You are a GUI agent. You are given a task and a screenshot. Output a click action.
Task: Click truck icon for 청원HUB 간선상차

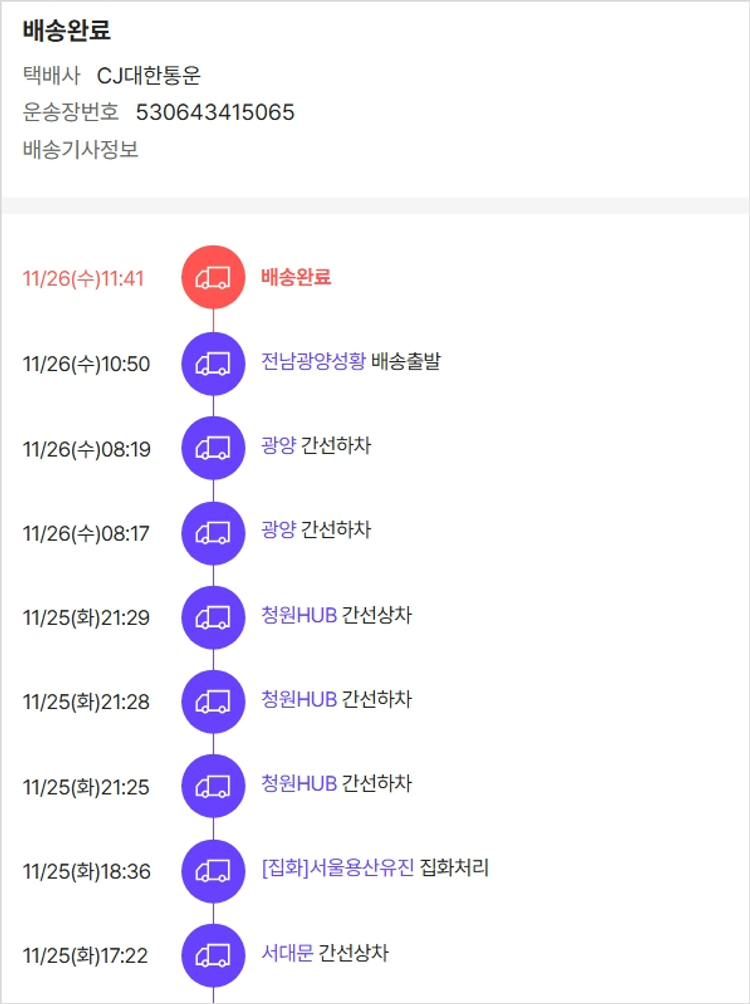212,617
